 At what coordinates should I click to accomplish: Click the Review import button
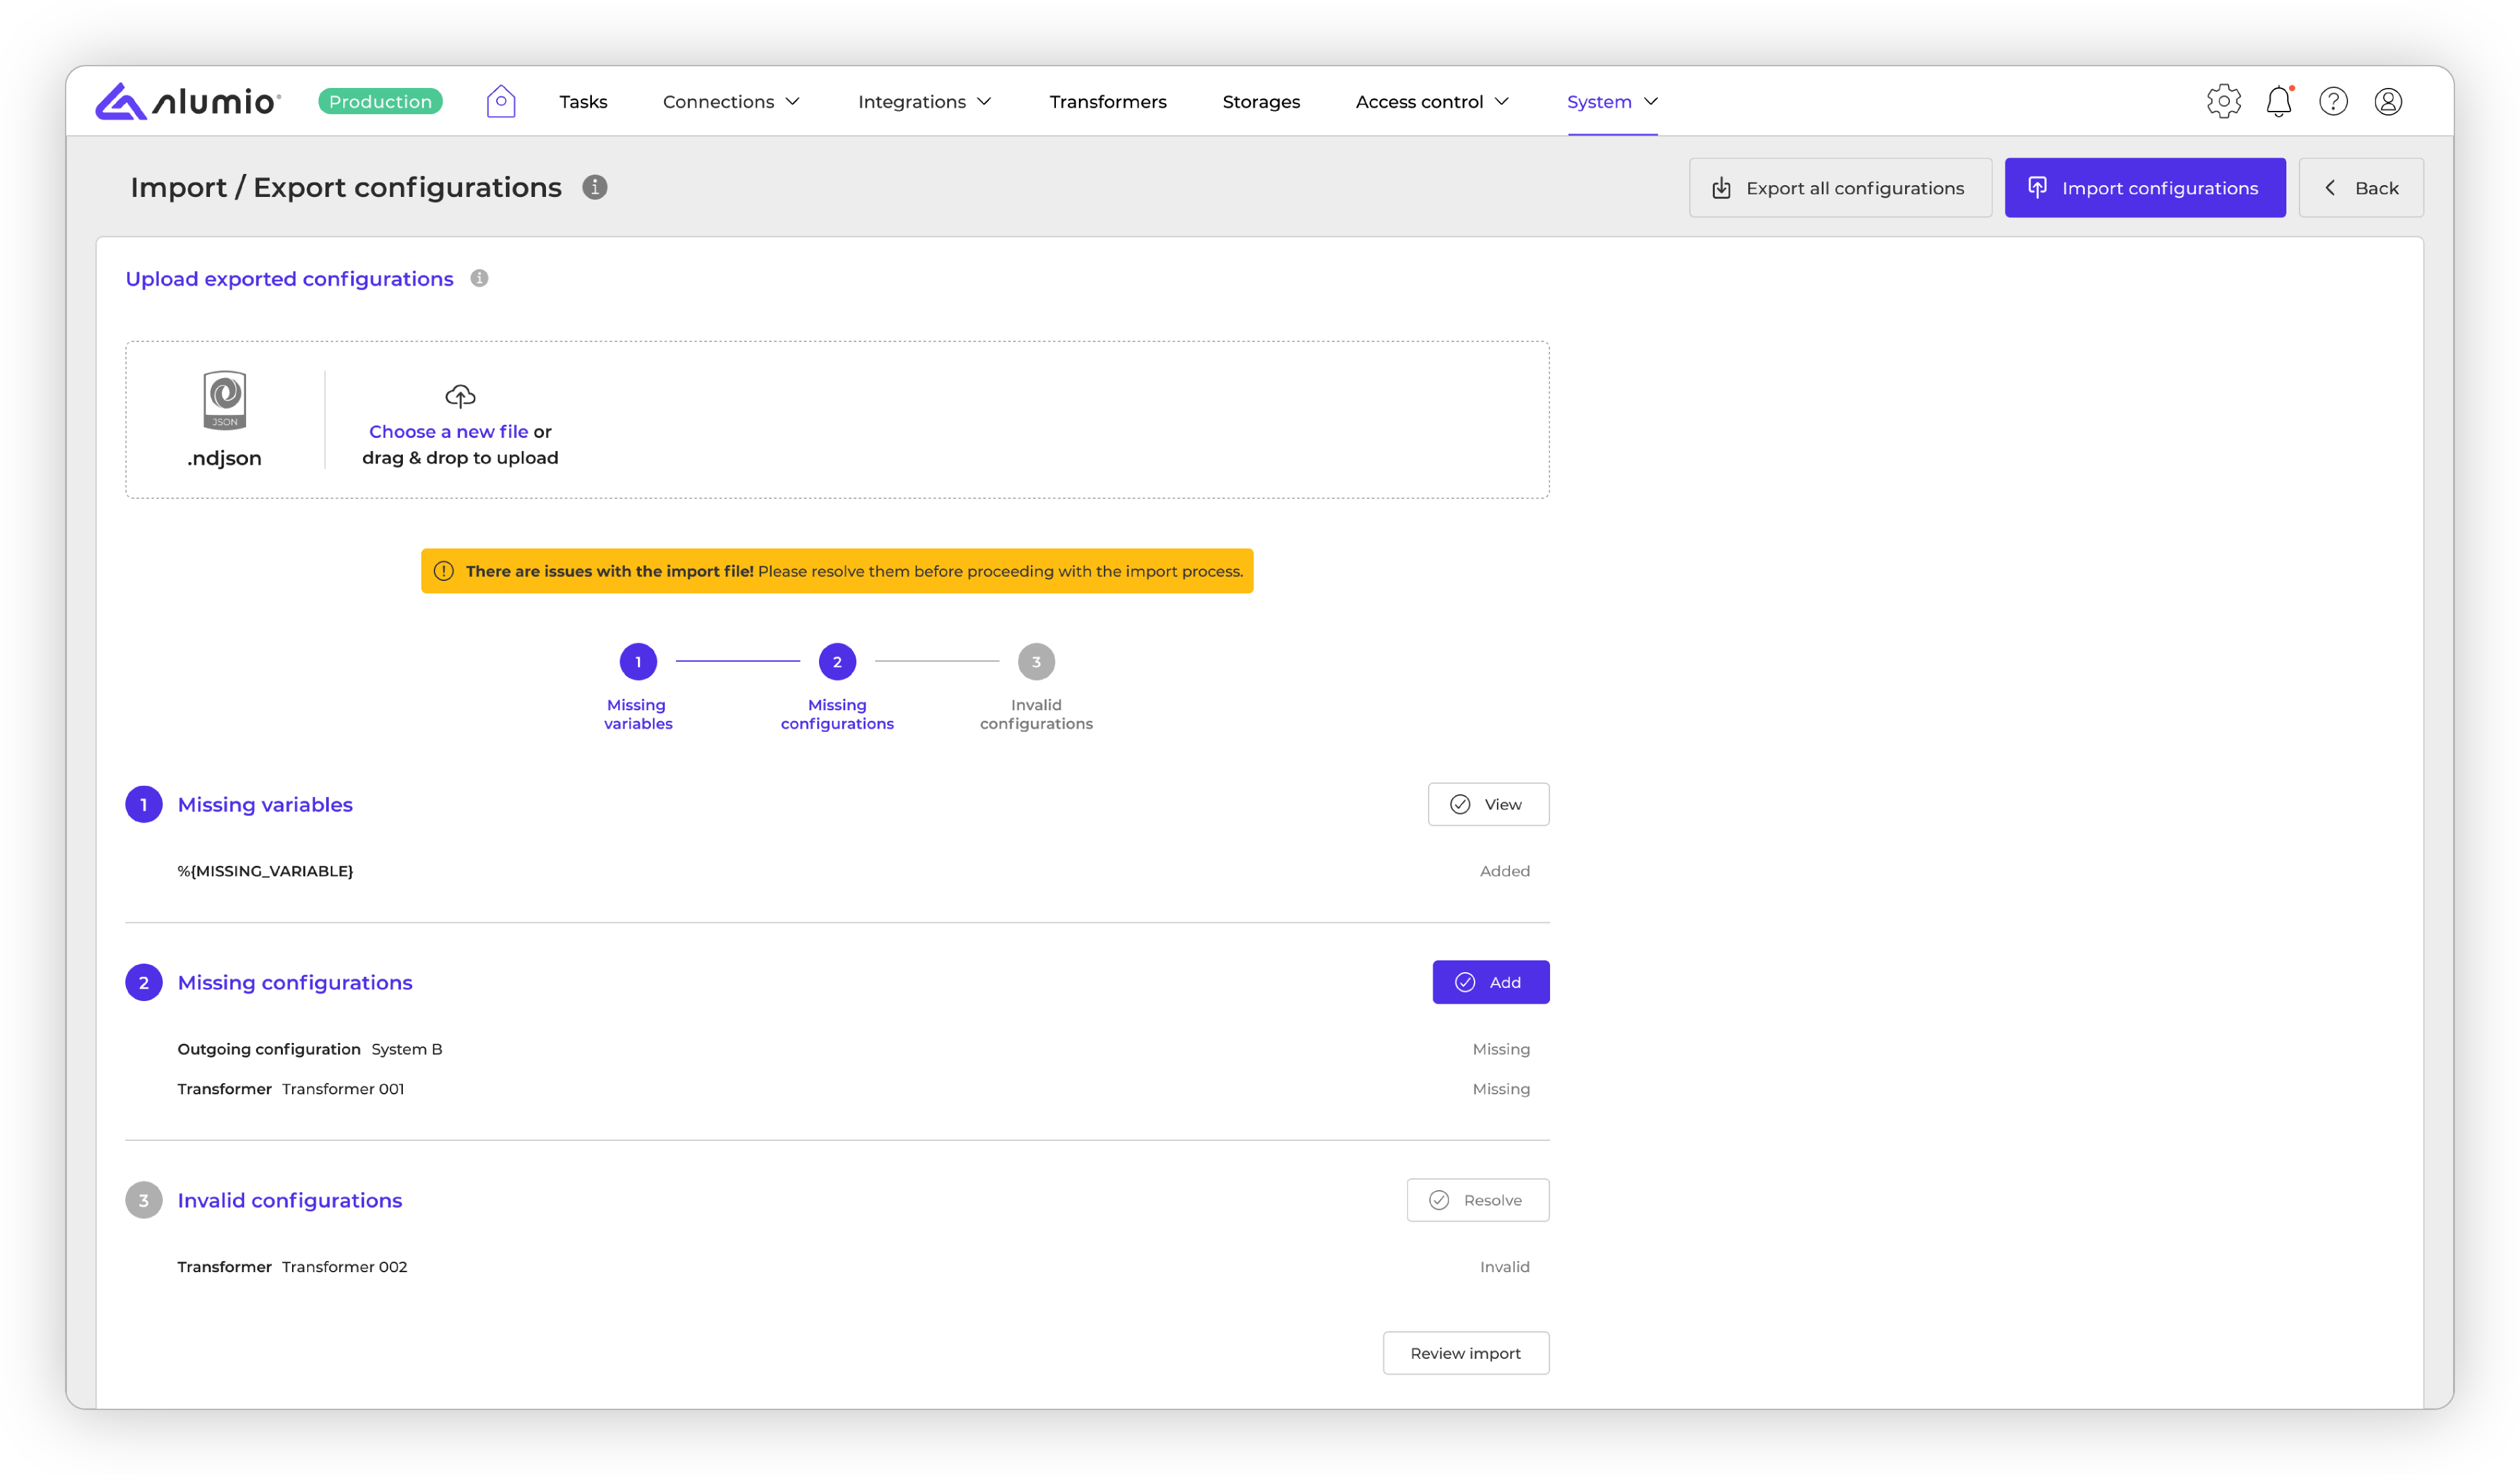[x=1465, y=1352]
